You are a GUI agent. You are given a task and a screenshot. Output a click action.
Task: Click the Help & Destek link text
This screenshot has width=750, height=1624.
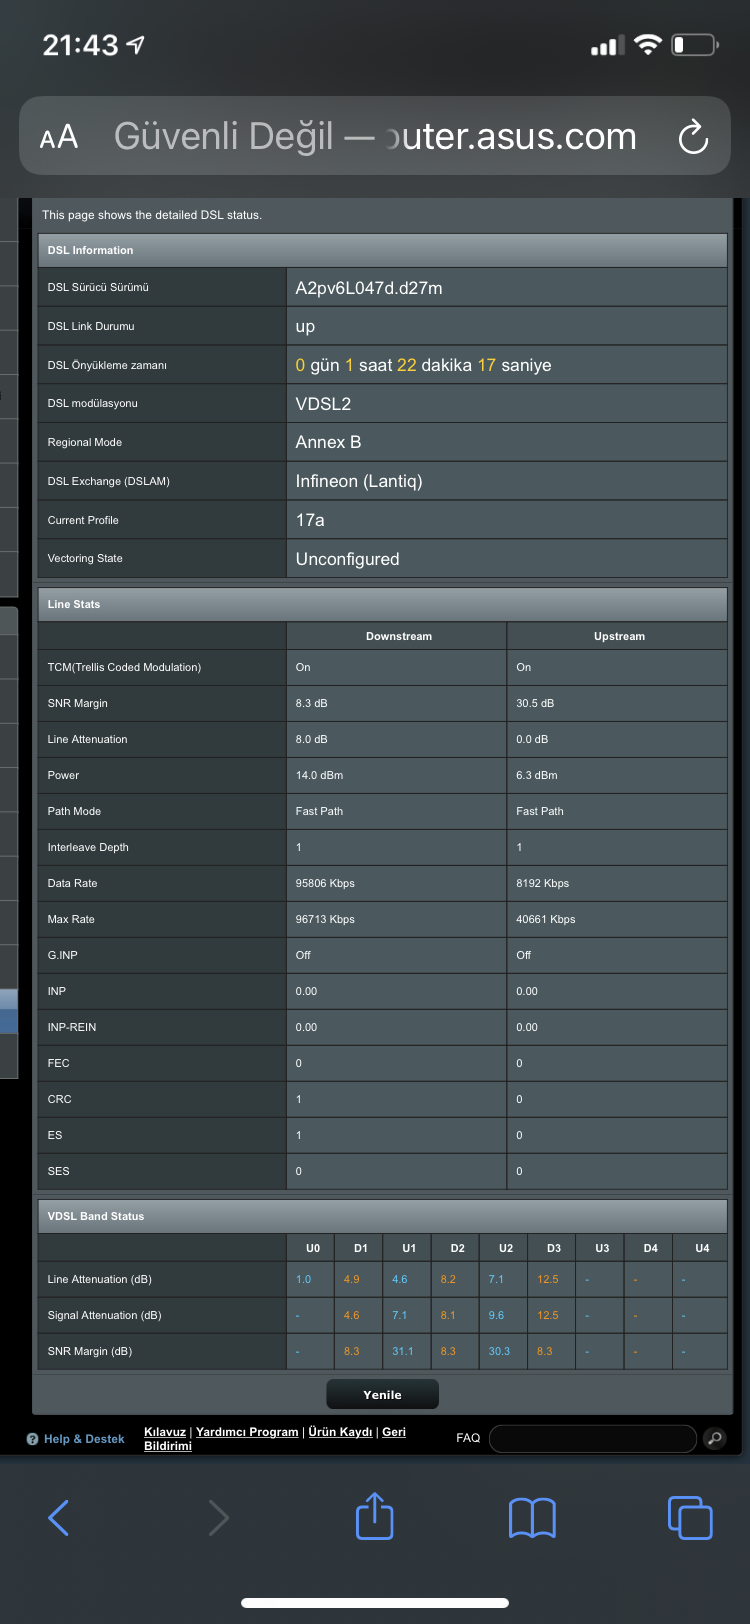pos(84,1439)
